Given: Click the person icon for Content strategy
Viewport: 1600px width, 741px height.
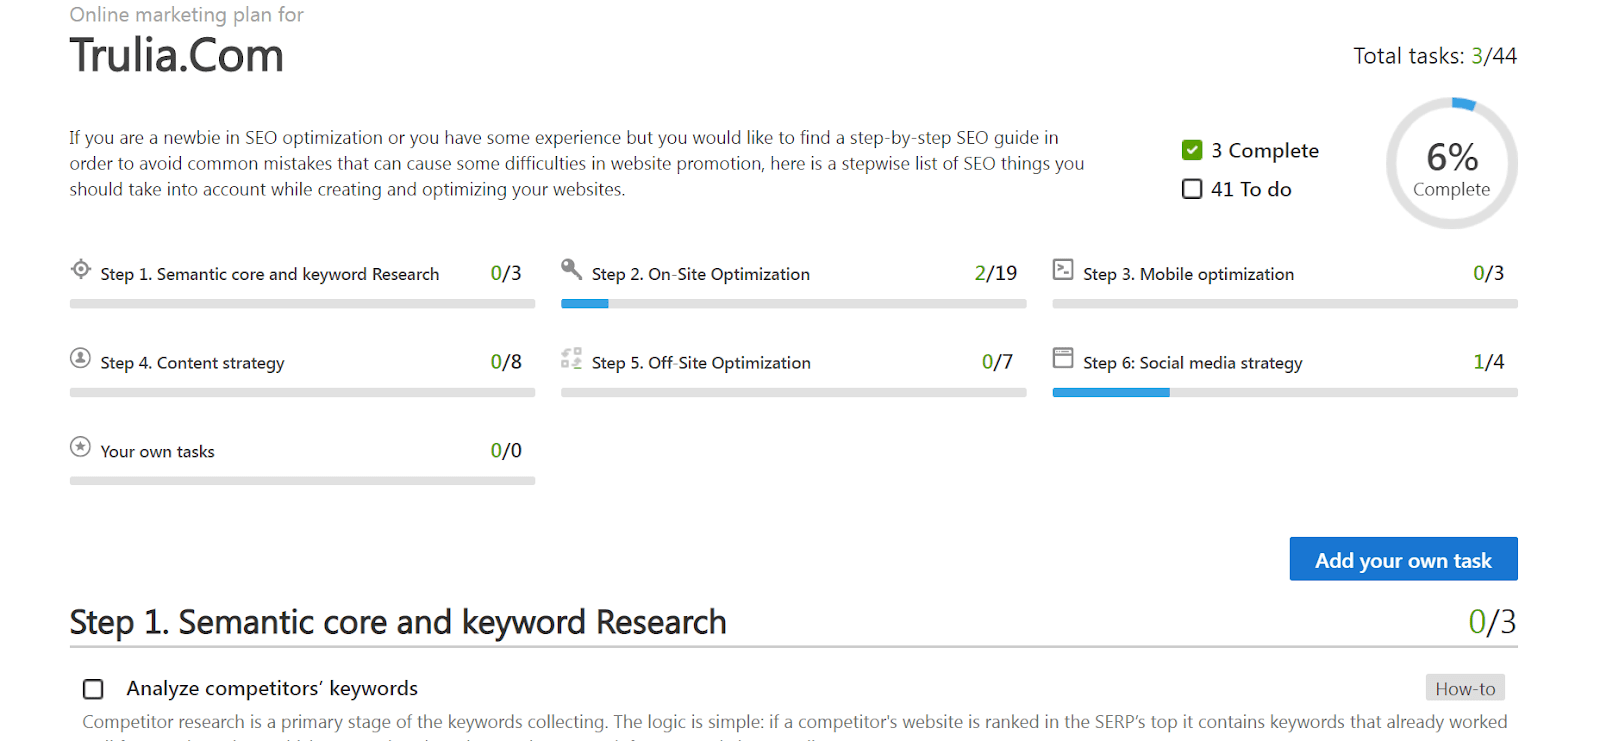Looking at the screenshot, I should [81, 358].
